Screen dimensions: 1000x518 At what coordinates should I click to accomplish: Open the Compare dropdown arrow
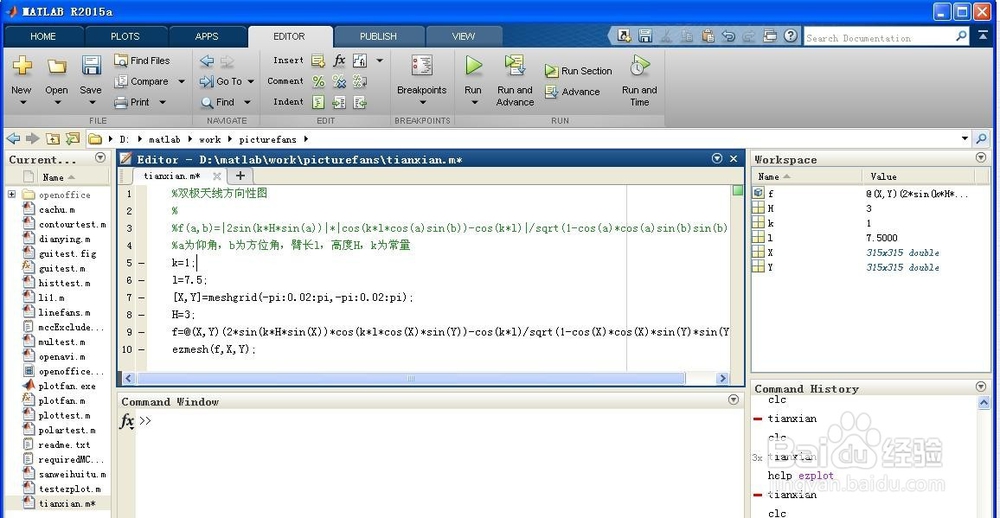click(181, 82)
